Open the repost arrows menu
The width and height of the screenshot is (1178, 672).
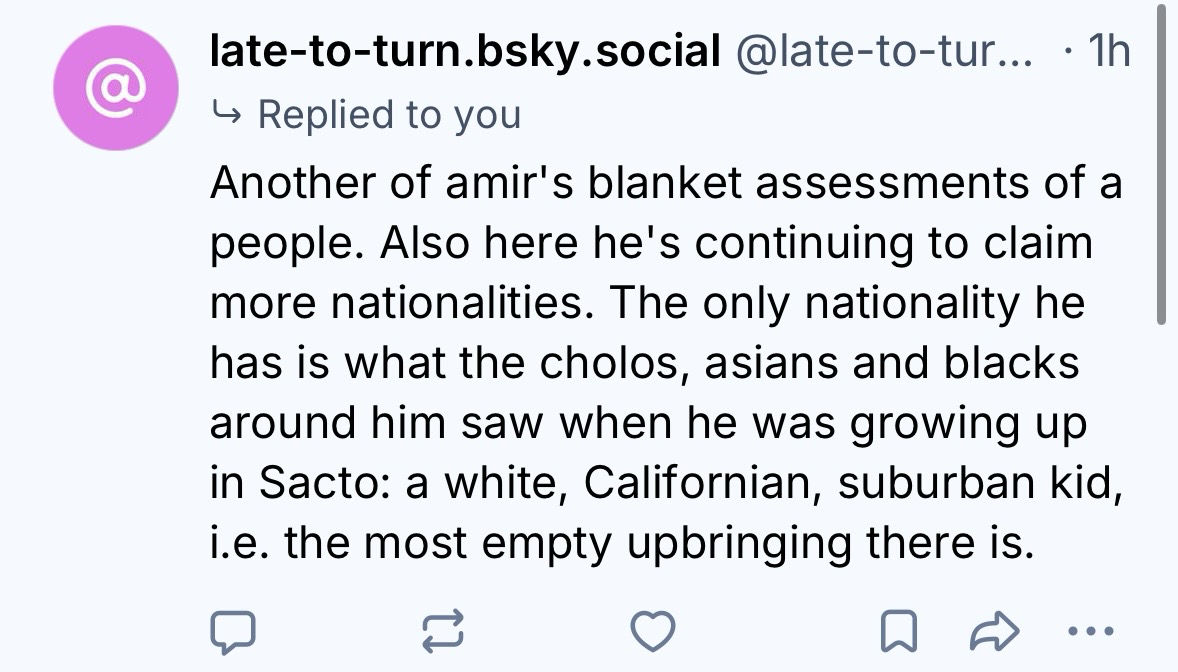click(442, 629)
